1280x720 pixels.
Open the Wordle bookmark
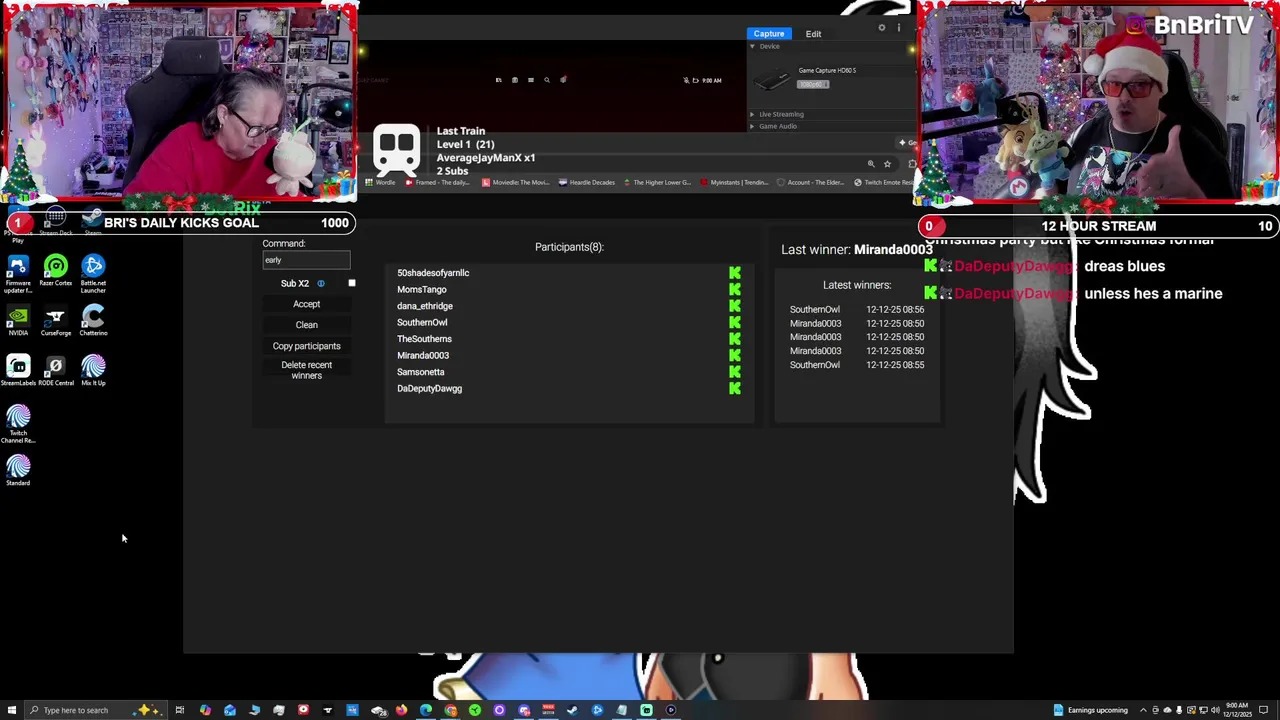(380, 183)
